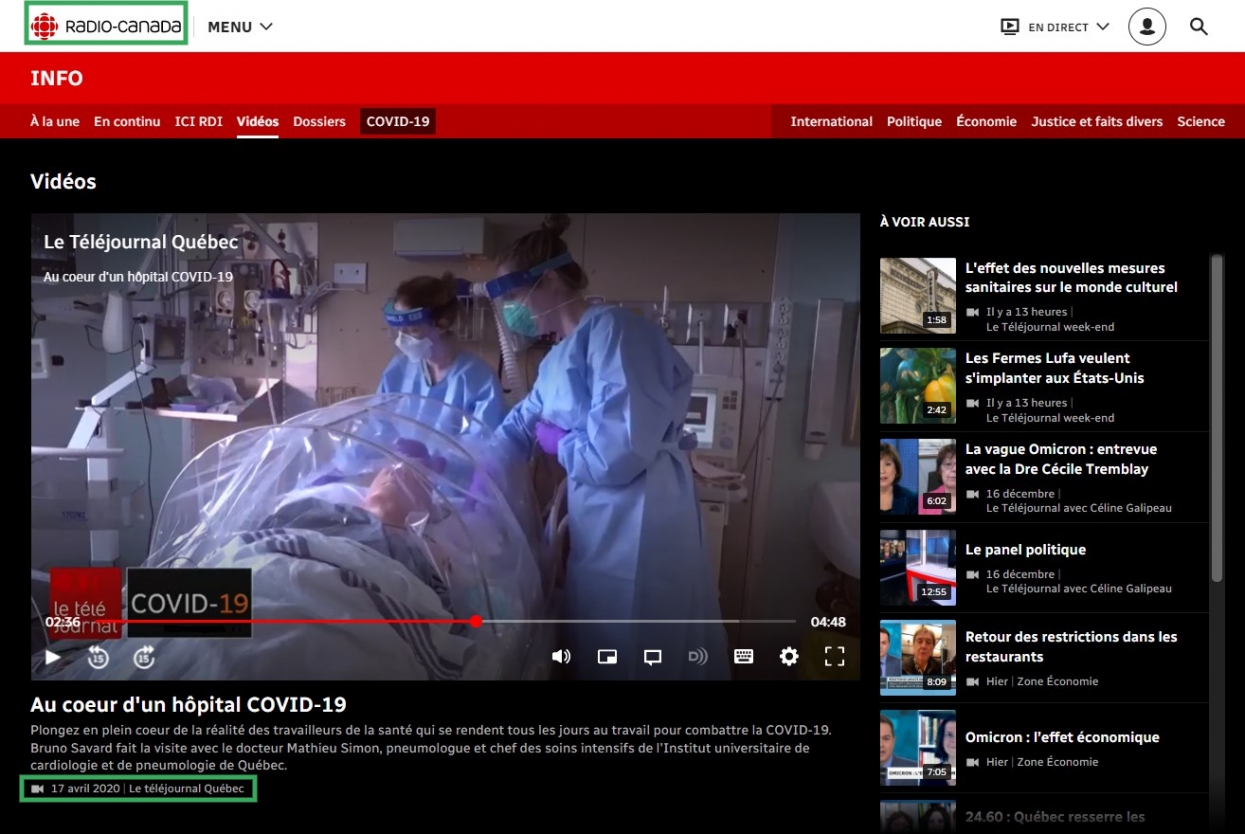The width and height of the screenshot is (1245, 834).
Task: Enter fullscreen video mode
Action: [x=834, y=657]
